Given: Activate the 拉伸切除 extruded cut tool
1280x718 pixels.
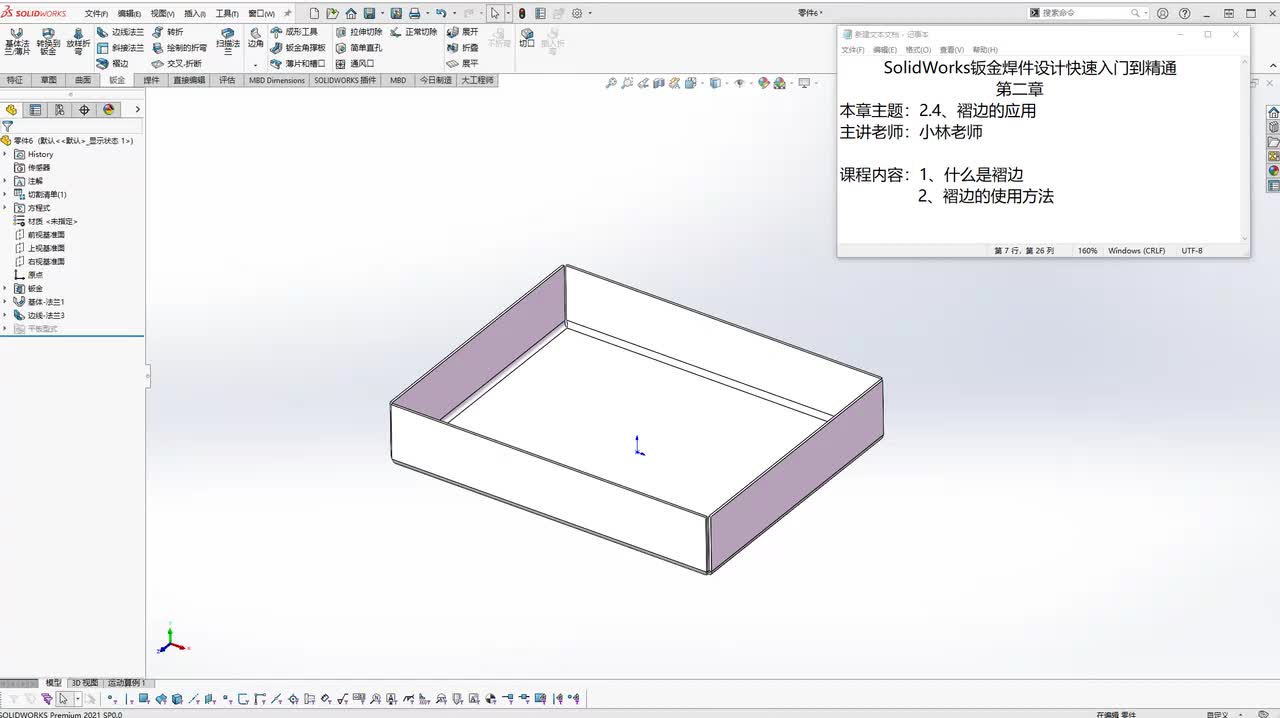Looking at the screenshot, I should coord(359,32).
